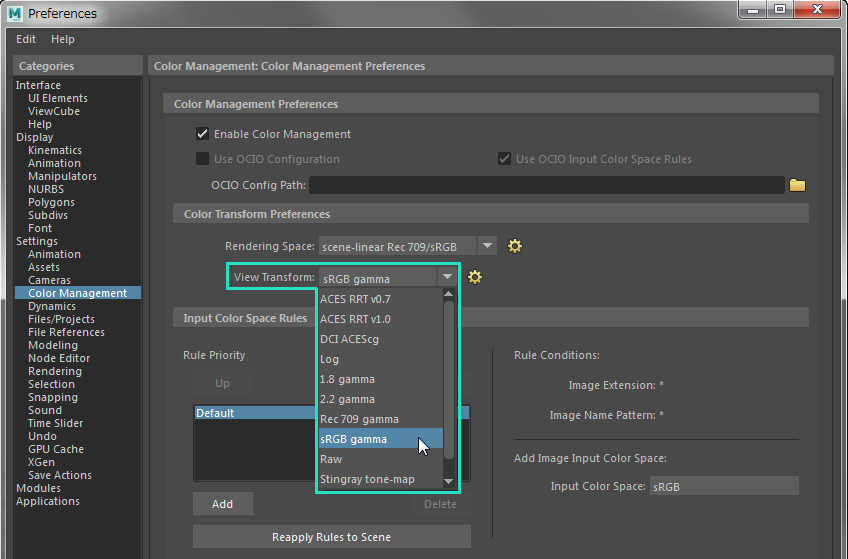848x559 pixels.
Task: Select Rendering category
Action: 55,370
